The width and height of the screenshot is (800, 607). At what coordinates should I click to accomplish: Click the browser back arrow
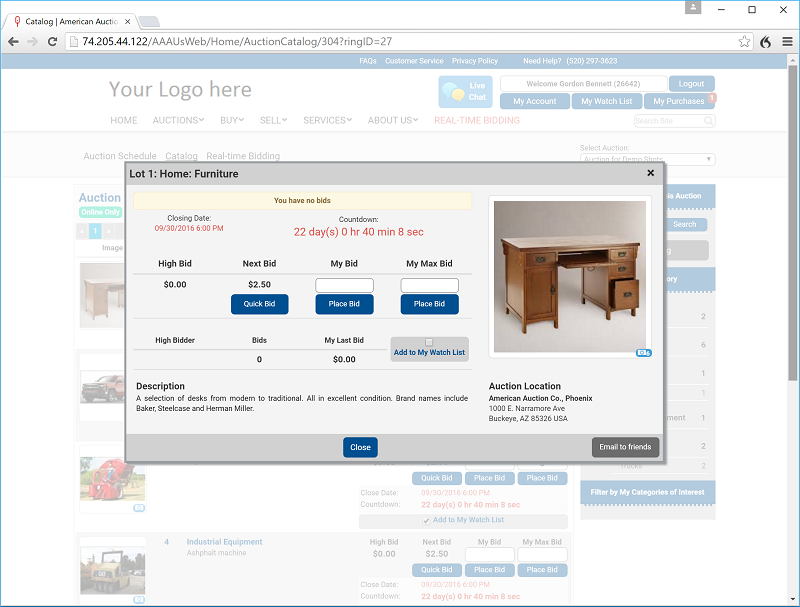point(13,42)
